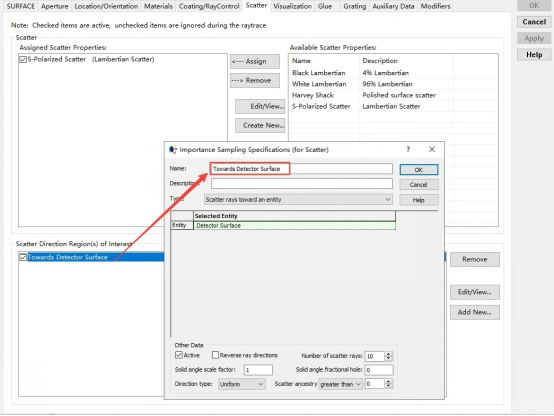Uncheck the Towards Detector Surface region checkbox
554x416 pixels.
point(23,257)
